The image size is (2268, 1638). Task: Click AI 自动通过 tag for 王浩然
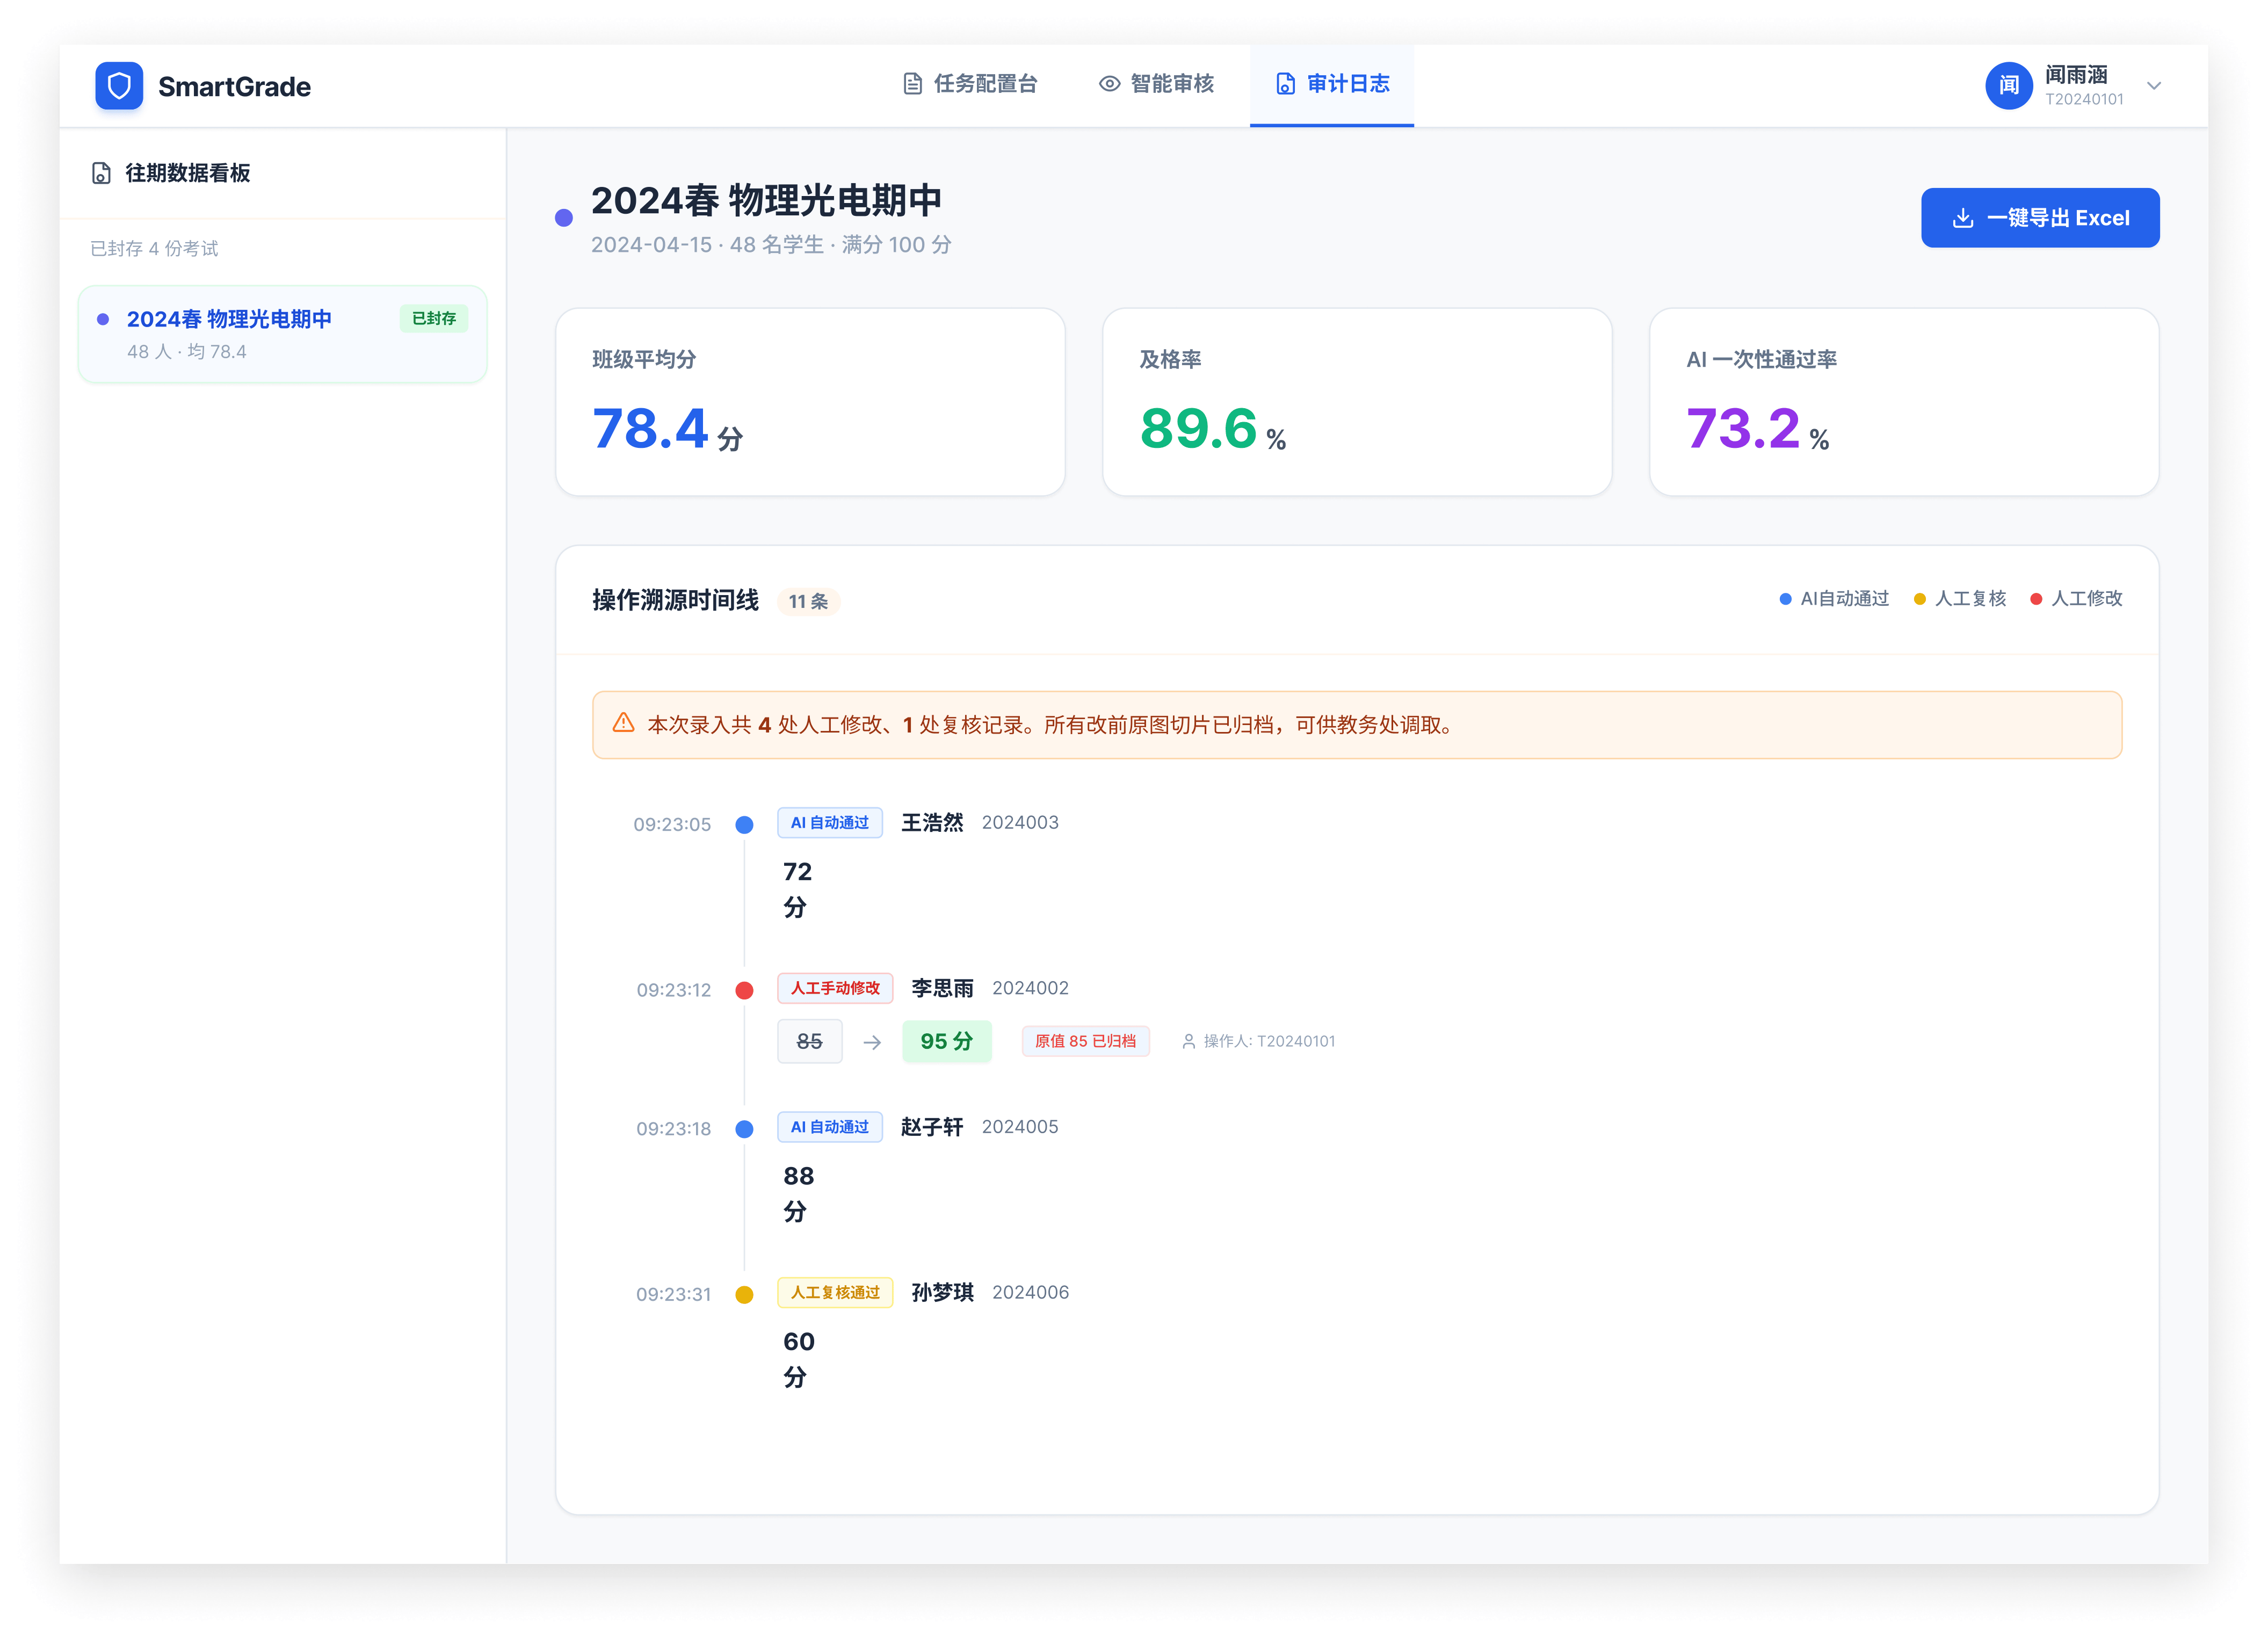(830, 822)
